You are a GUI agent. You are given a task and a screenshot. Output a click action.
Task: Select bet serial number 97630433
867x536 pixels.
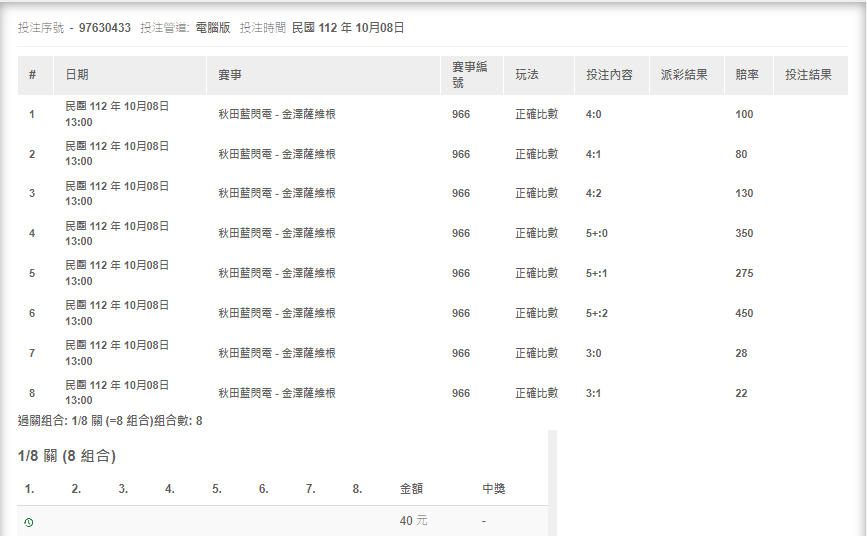tap(105, 28)
